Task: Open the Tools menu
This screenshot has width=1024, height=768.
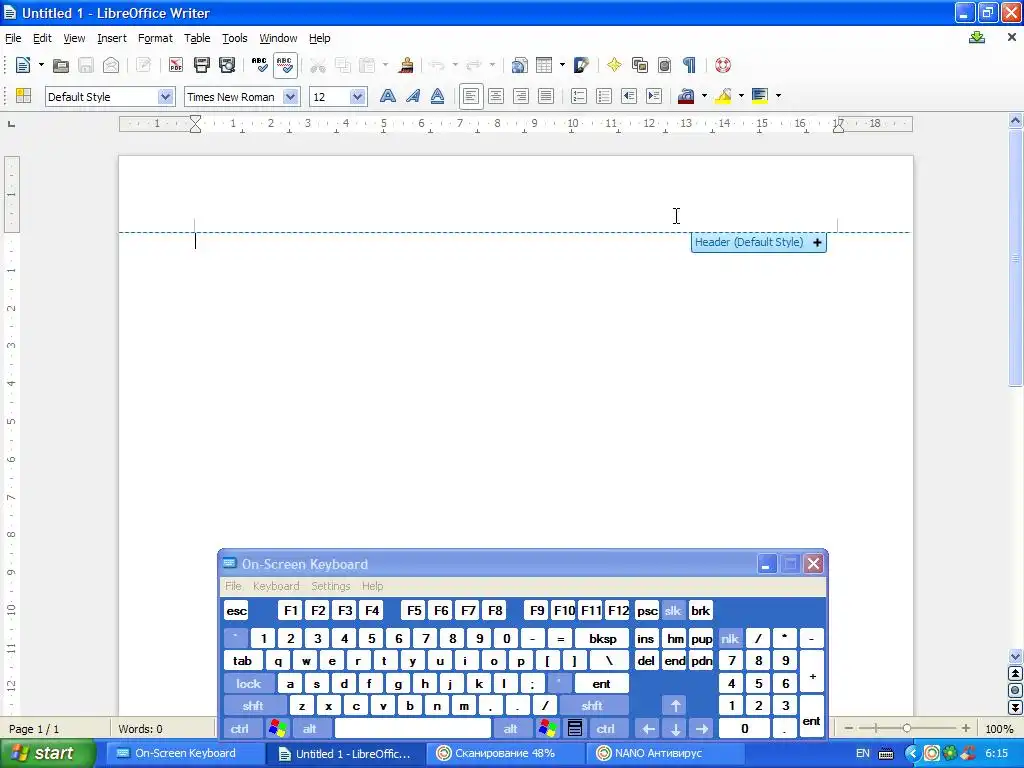Action: [x=234, y=38]
